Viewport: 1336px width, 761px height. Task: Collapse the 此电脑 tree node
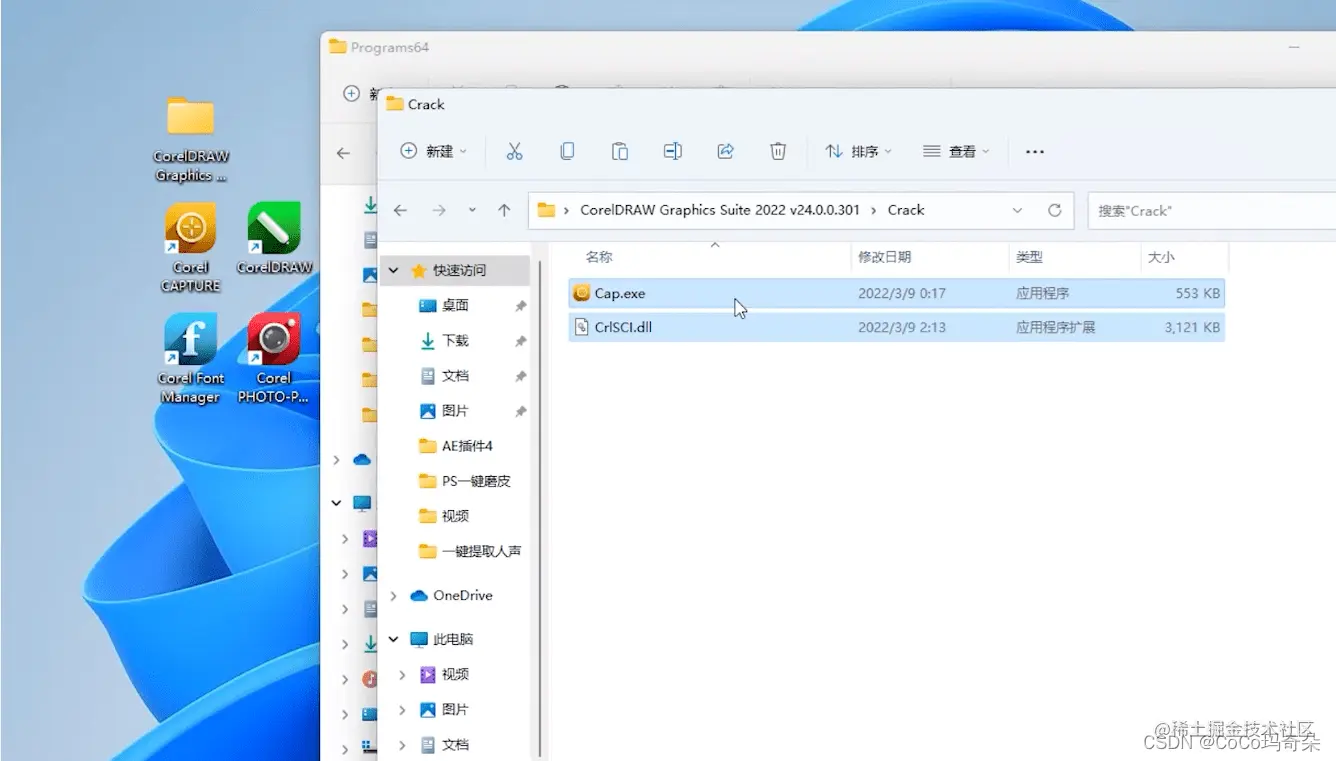coord(393,639)
